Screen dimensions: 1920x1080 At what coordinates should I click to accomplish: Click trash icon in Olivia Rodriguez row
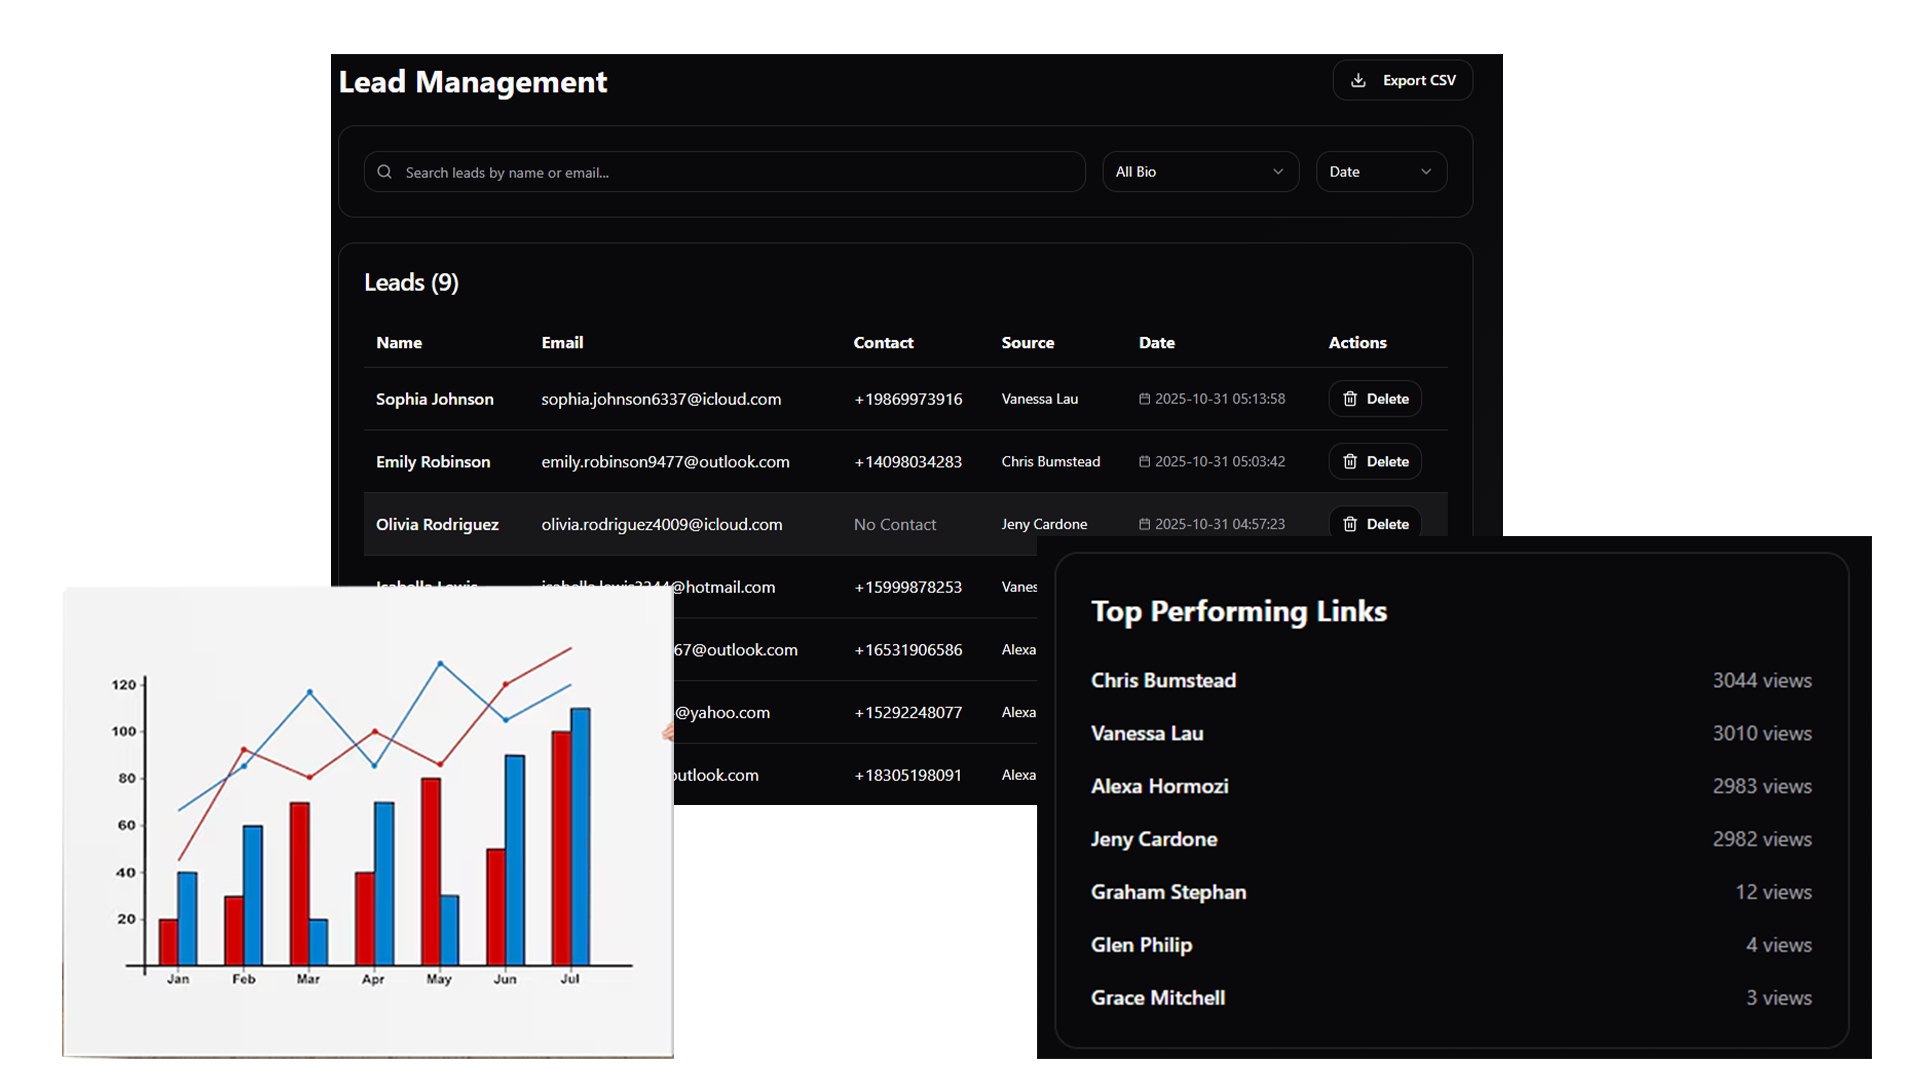[1350, 524]
